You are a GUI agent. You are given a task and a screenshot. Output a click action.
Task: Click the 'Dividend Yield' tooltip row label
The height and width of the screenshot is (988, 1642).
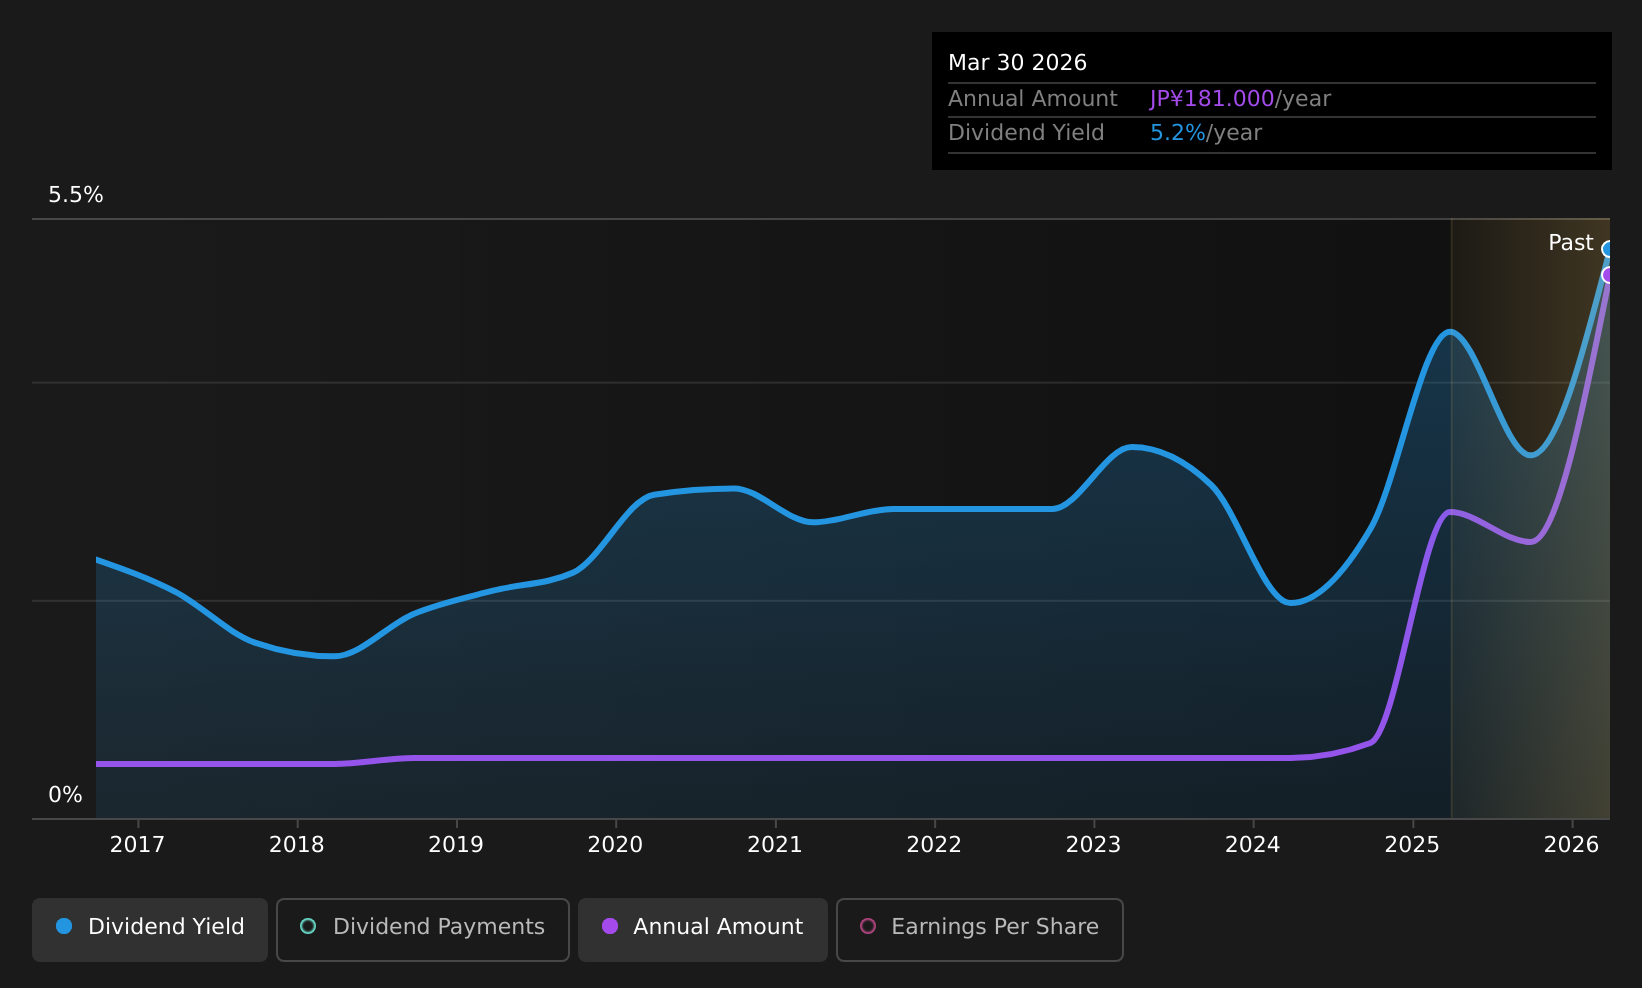tap(1026, 133)
